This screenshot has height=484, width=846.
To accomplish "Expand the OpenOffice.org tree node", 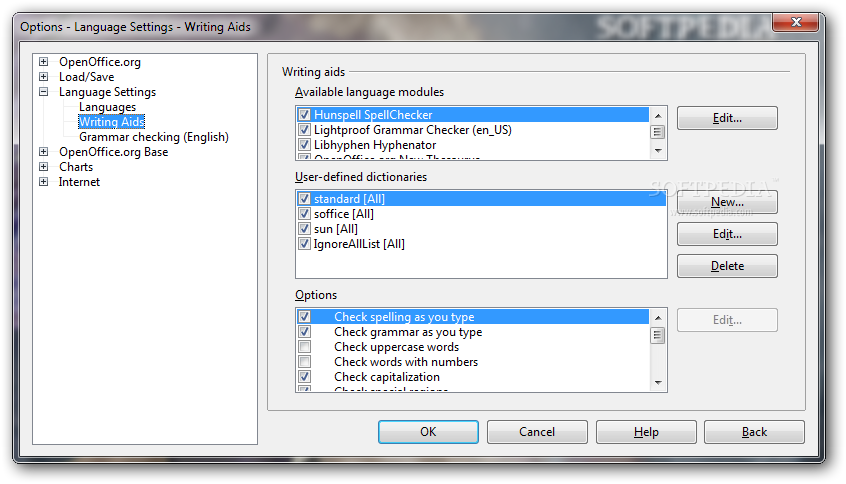I will coord(44,62).
